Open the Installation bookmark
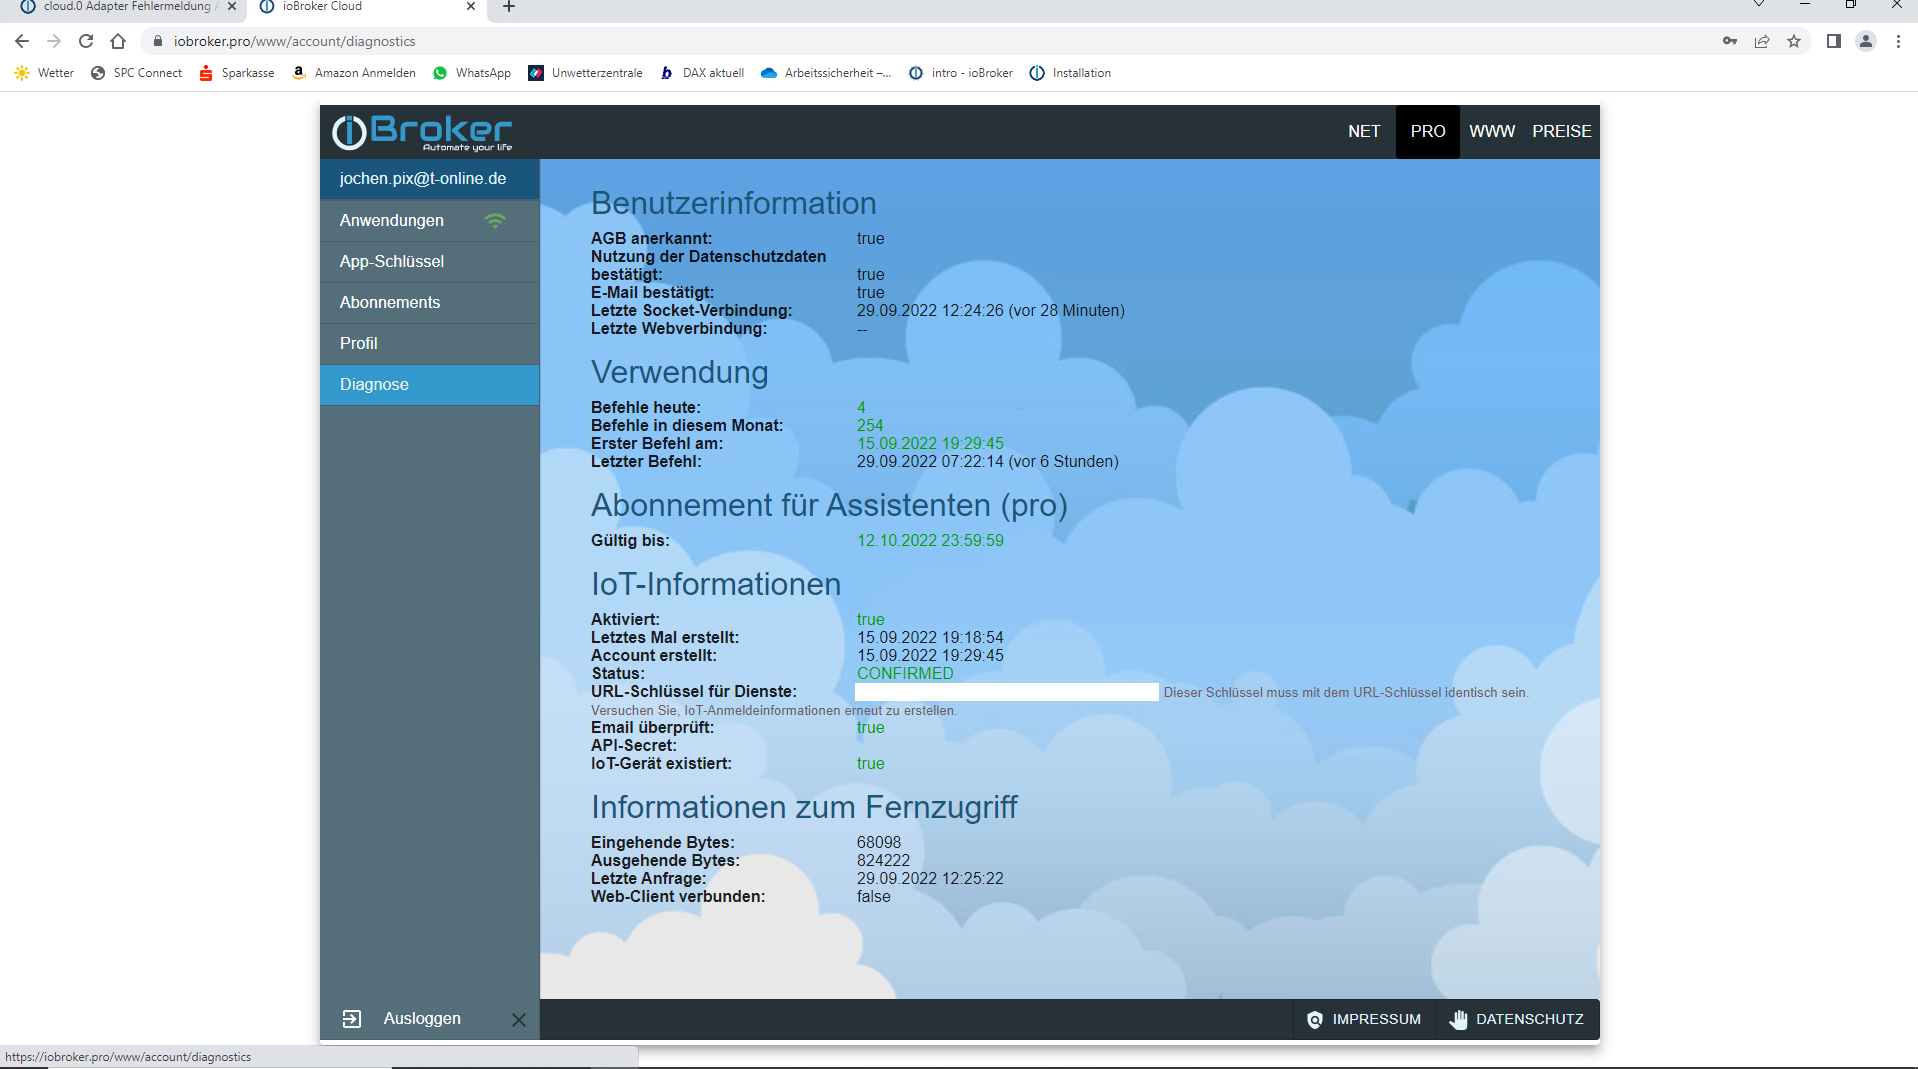Screen dimensions: 1918x1069 (1070, 73)
